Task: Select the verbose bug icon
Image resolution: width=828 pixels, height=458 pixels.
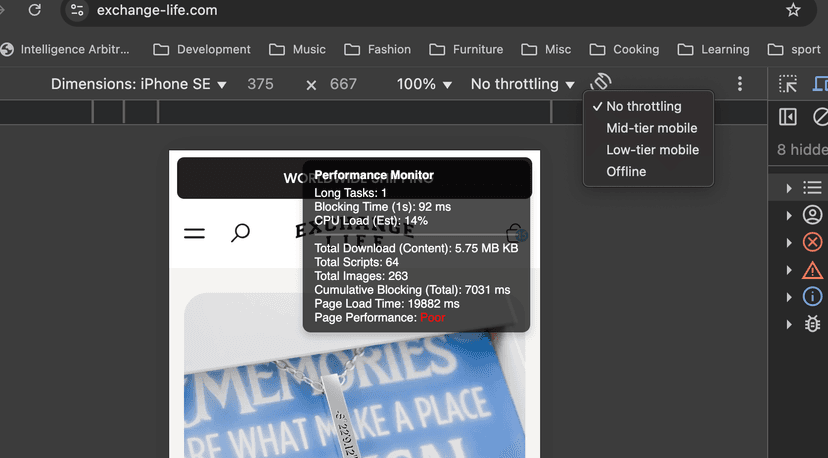Action: [x=812, y=324]
